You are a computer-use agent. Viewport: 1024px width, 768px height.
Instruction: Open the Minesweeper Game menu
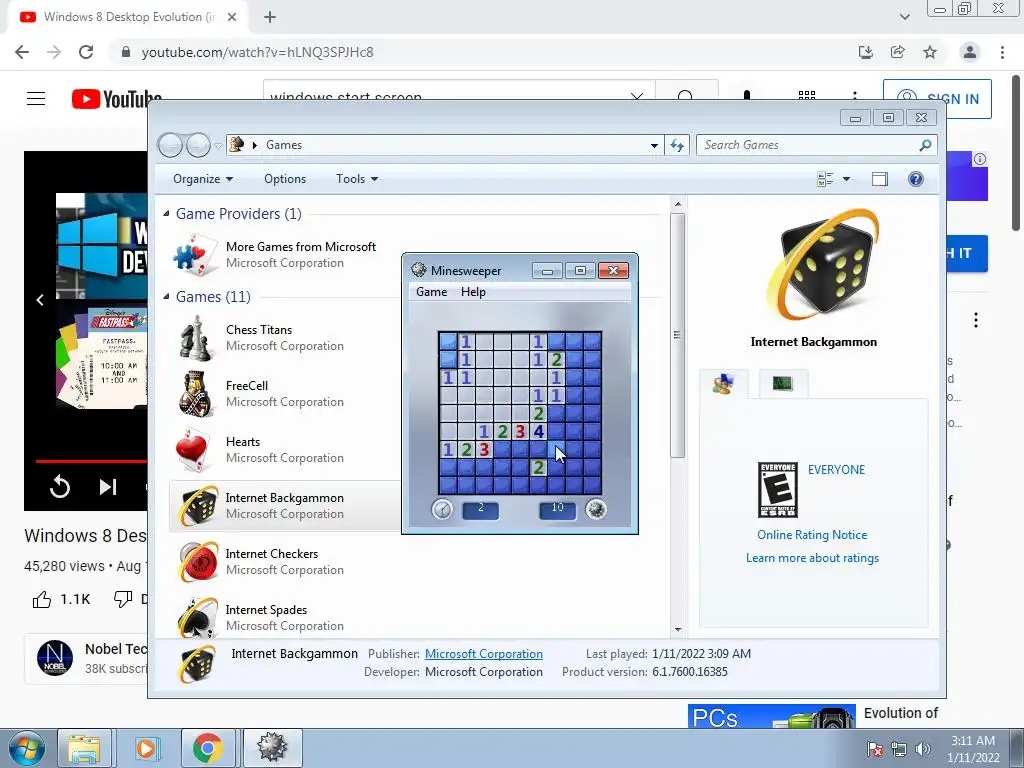(x=432, y=292)
